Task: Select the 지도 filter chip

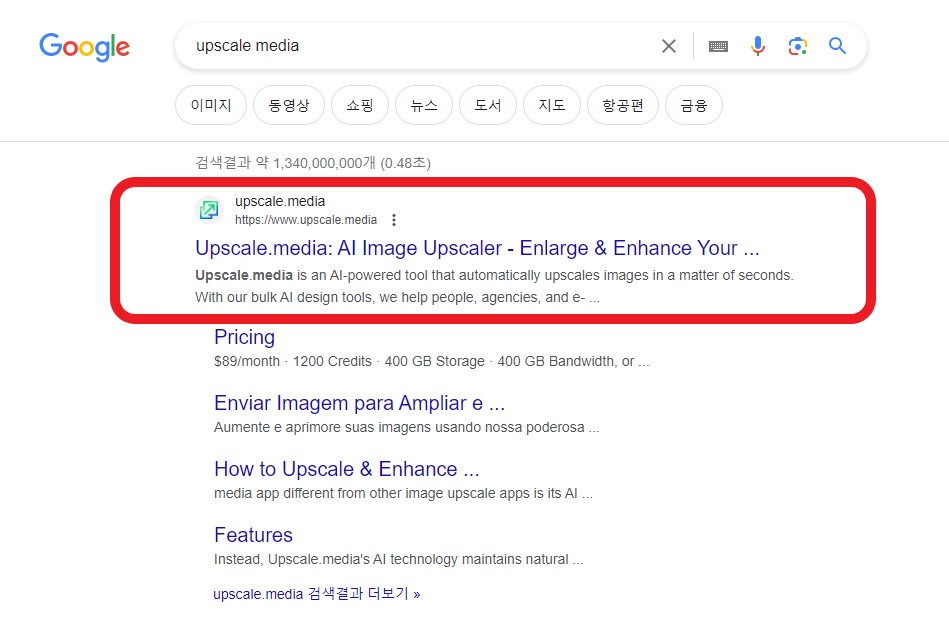Action: tap(552, 105)
